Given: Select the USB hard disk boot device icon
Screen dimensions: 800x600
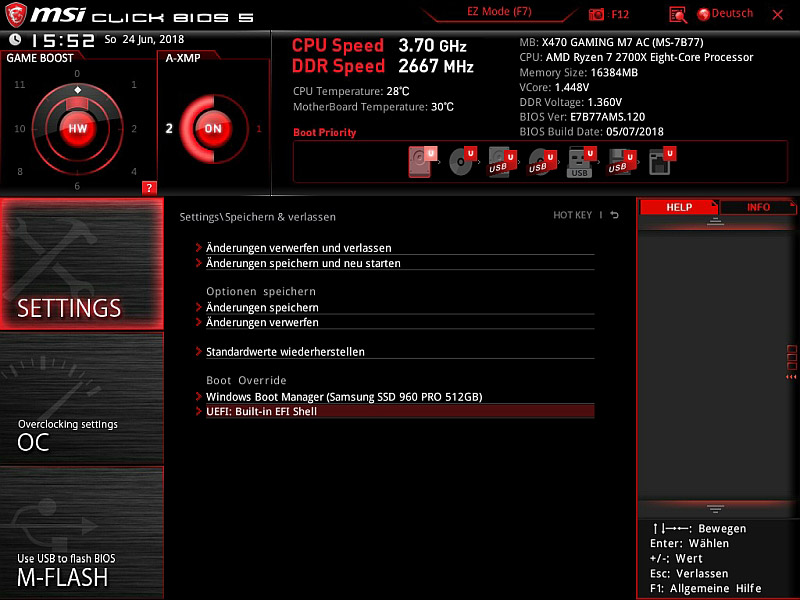Looking at the screenshot, I should (x=502, y=163).
